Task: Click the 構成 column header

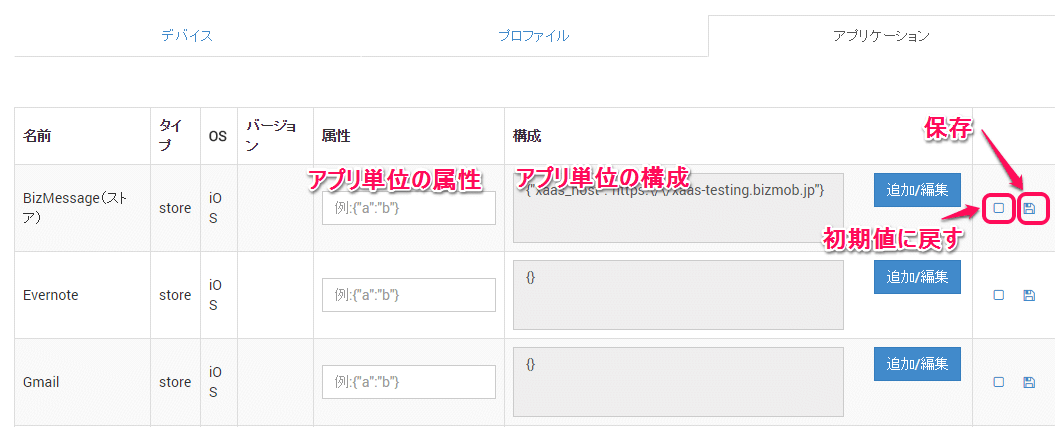Action: (x=527, y=136)
